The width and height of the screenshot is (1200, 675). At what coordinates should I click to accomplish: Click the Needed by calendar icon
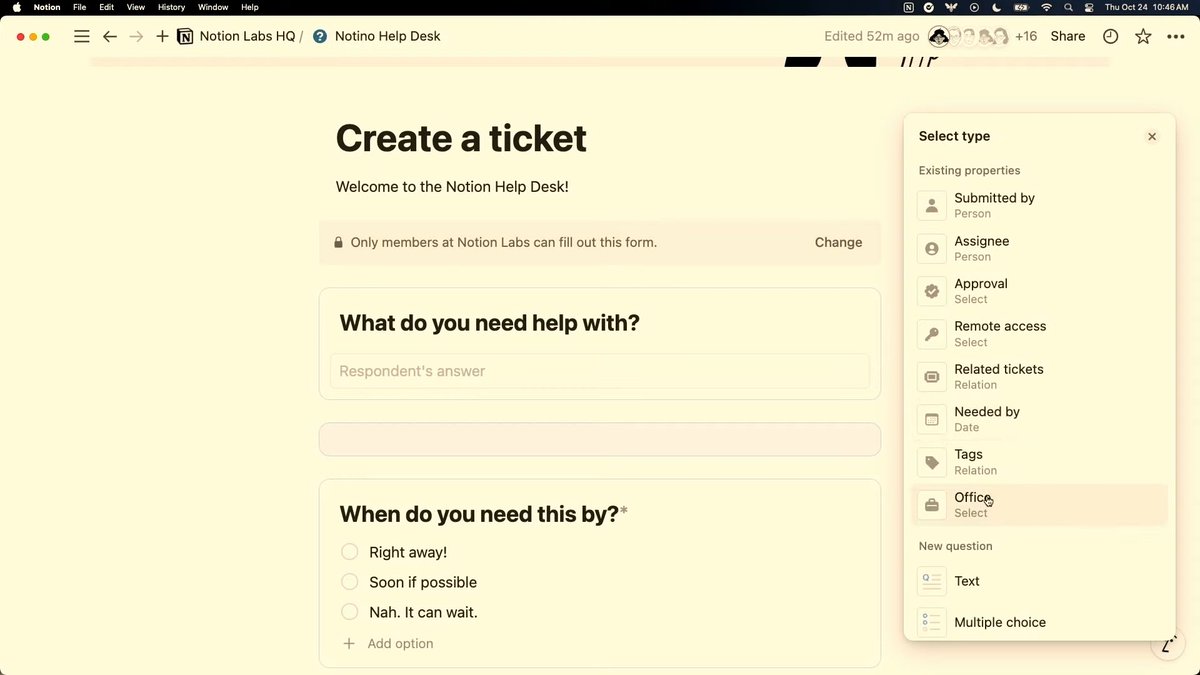click(x=932, y=420)
